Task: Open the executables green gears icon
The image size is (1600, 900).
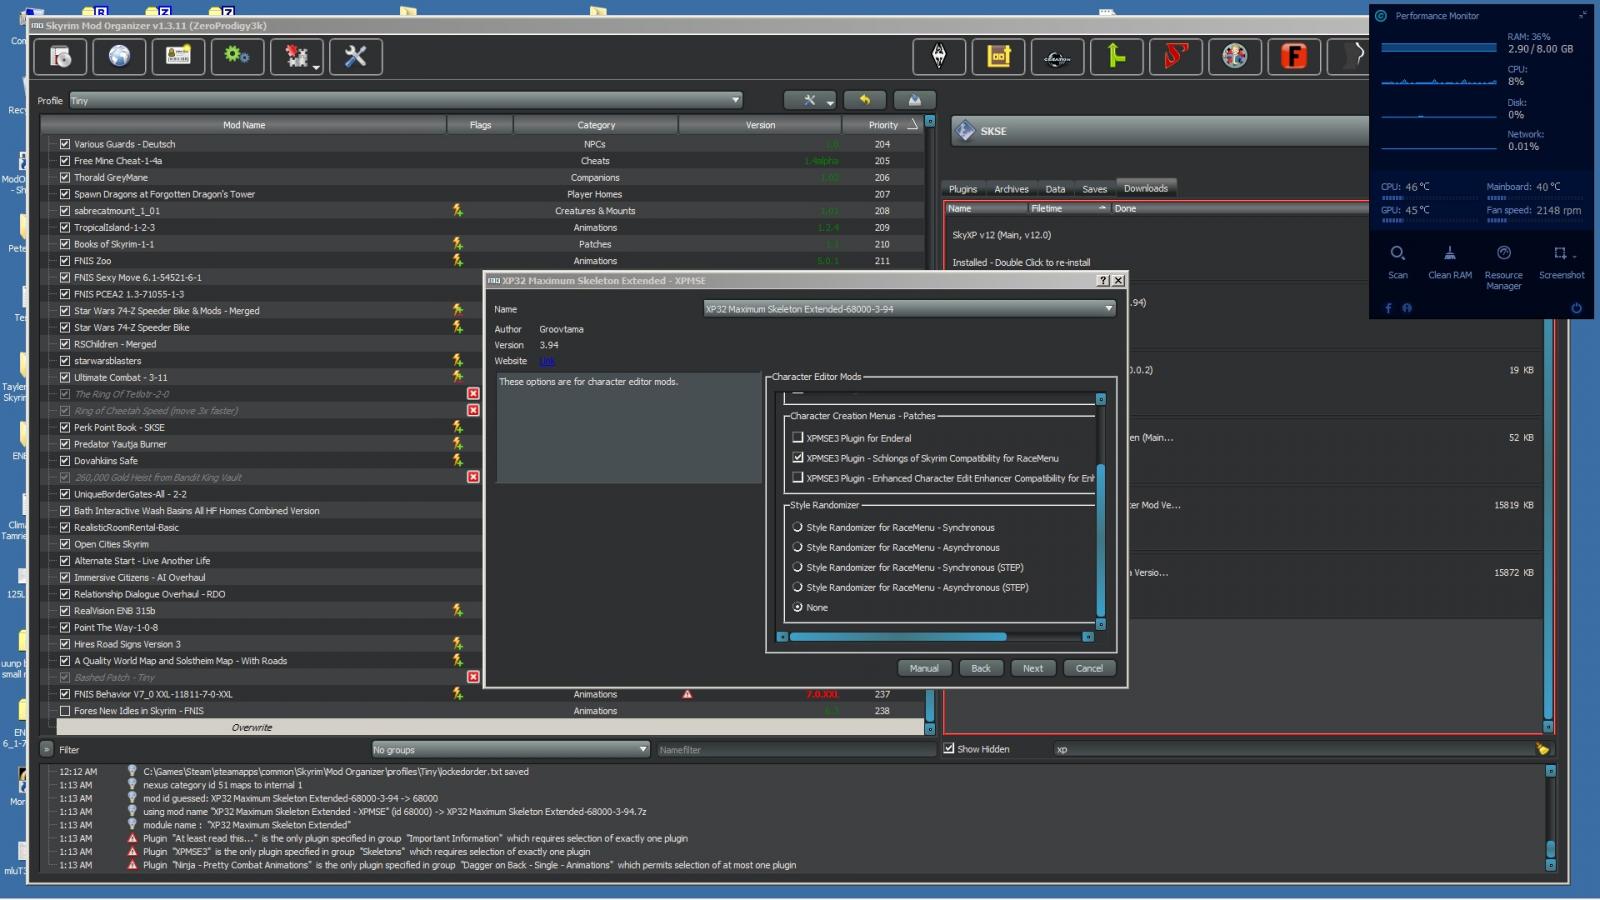Action: pyautogui.click(x=237, y=57)
